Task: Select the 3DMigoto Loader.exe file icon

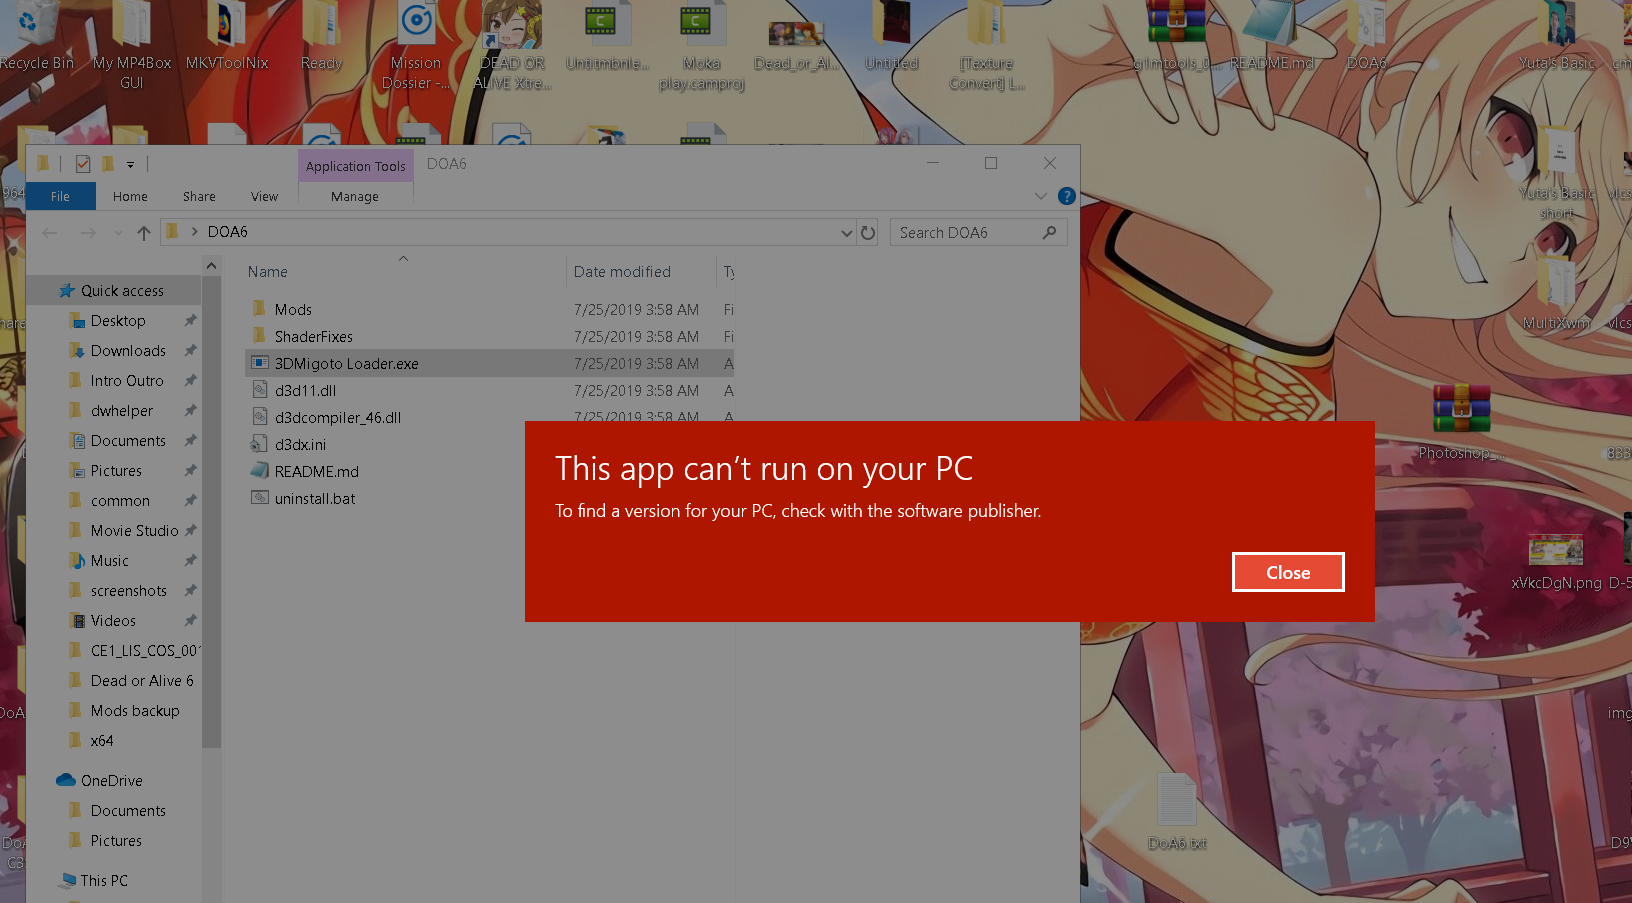Action: pyautogui.click(x=260, y=363)
